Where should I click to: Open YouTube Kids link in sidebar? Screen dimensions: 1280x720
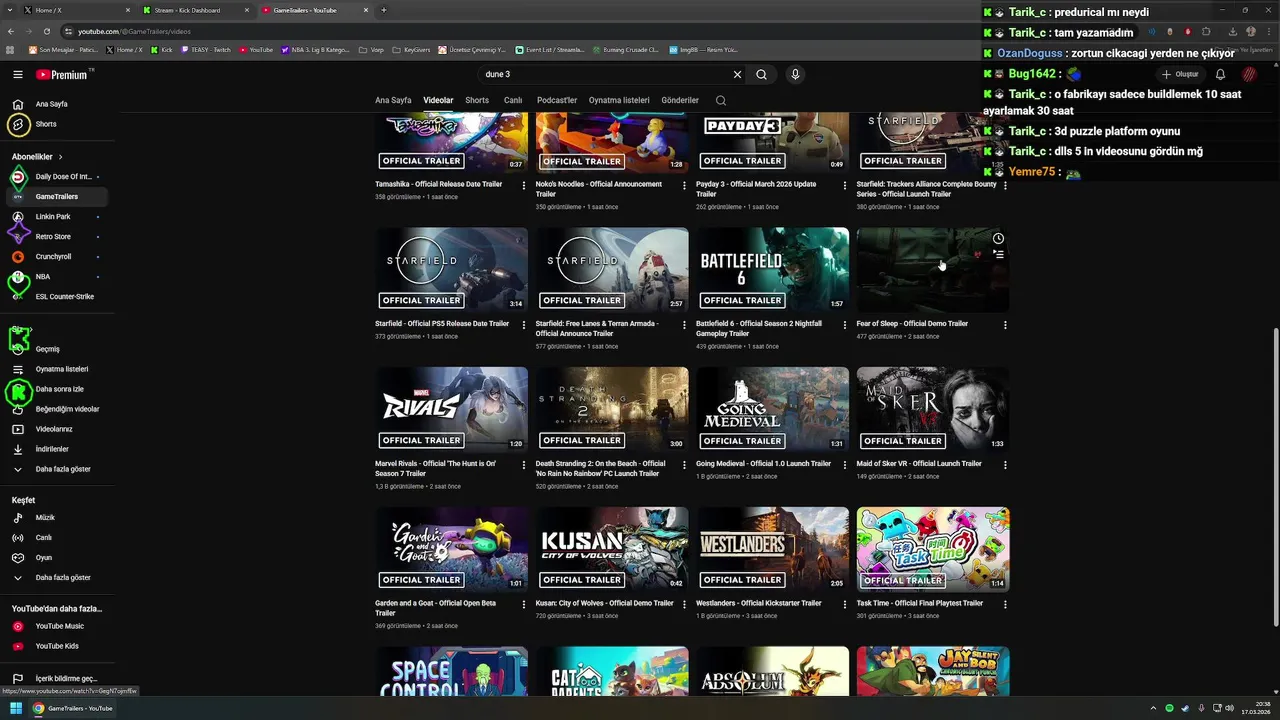56,646
